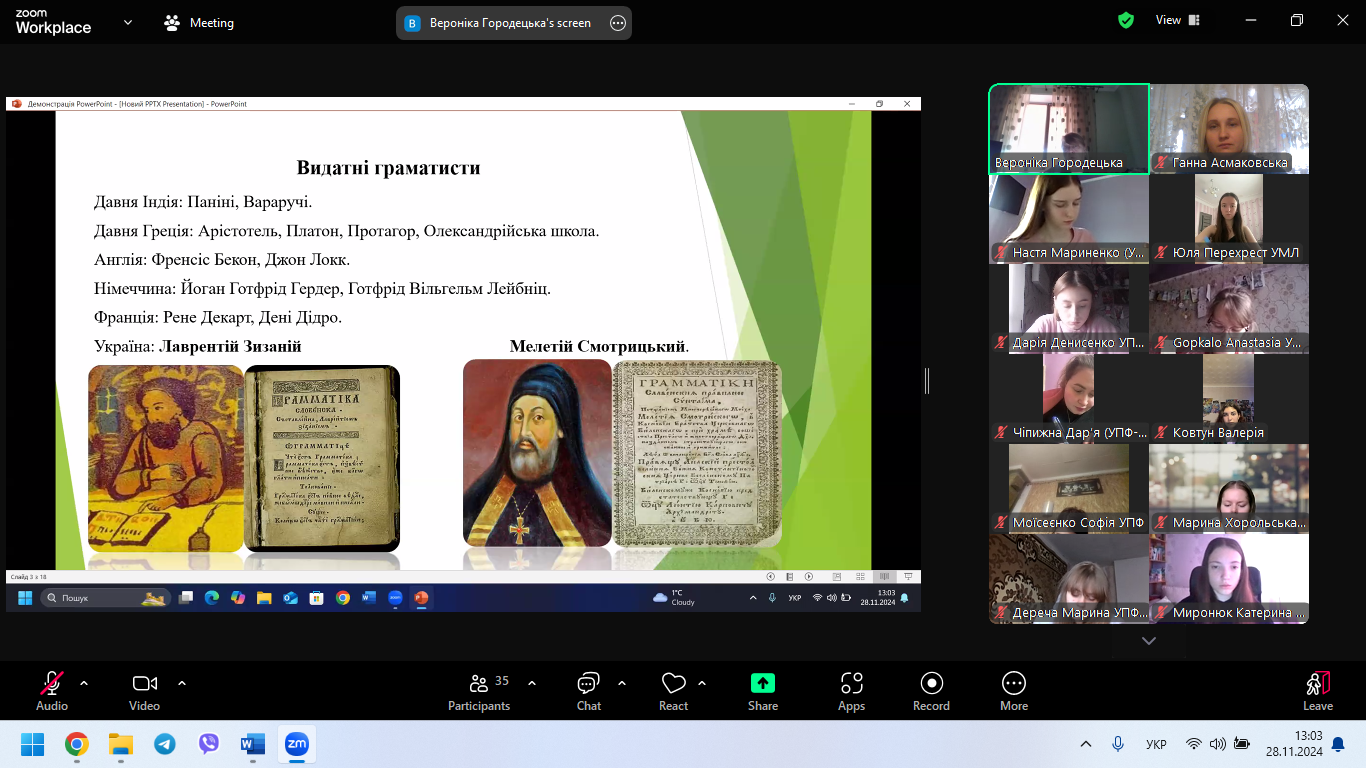
Task: Click the Copilot icon in the shared taskbar
Action: (238, 598)
